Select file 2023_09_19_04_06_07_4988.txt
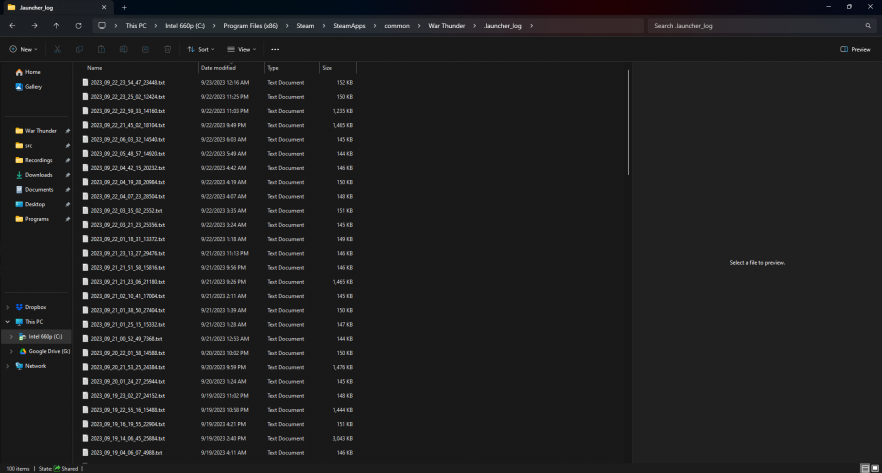The height and width of the screenshot is (473, 882). click(218, 452)
